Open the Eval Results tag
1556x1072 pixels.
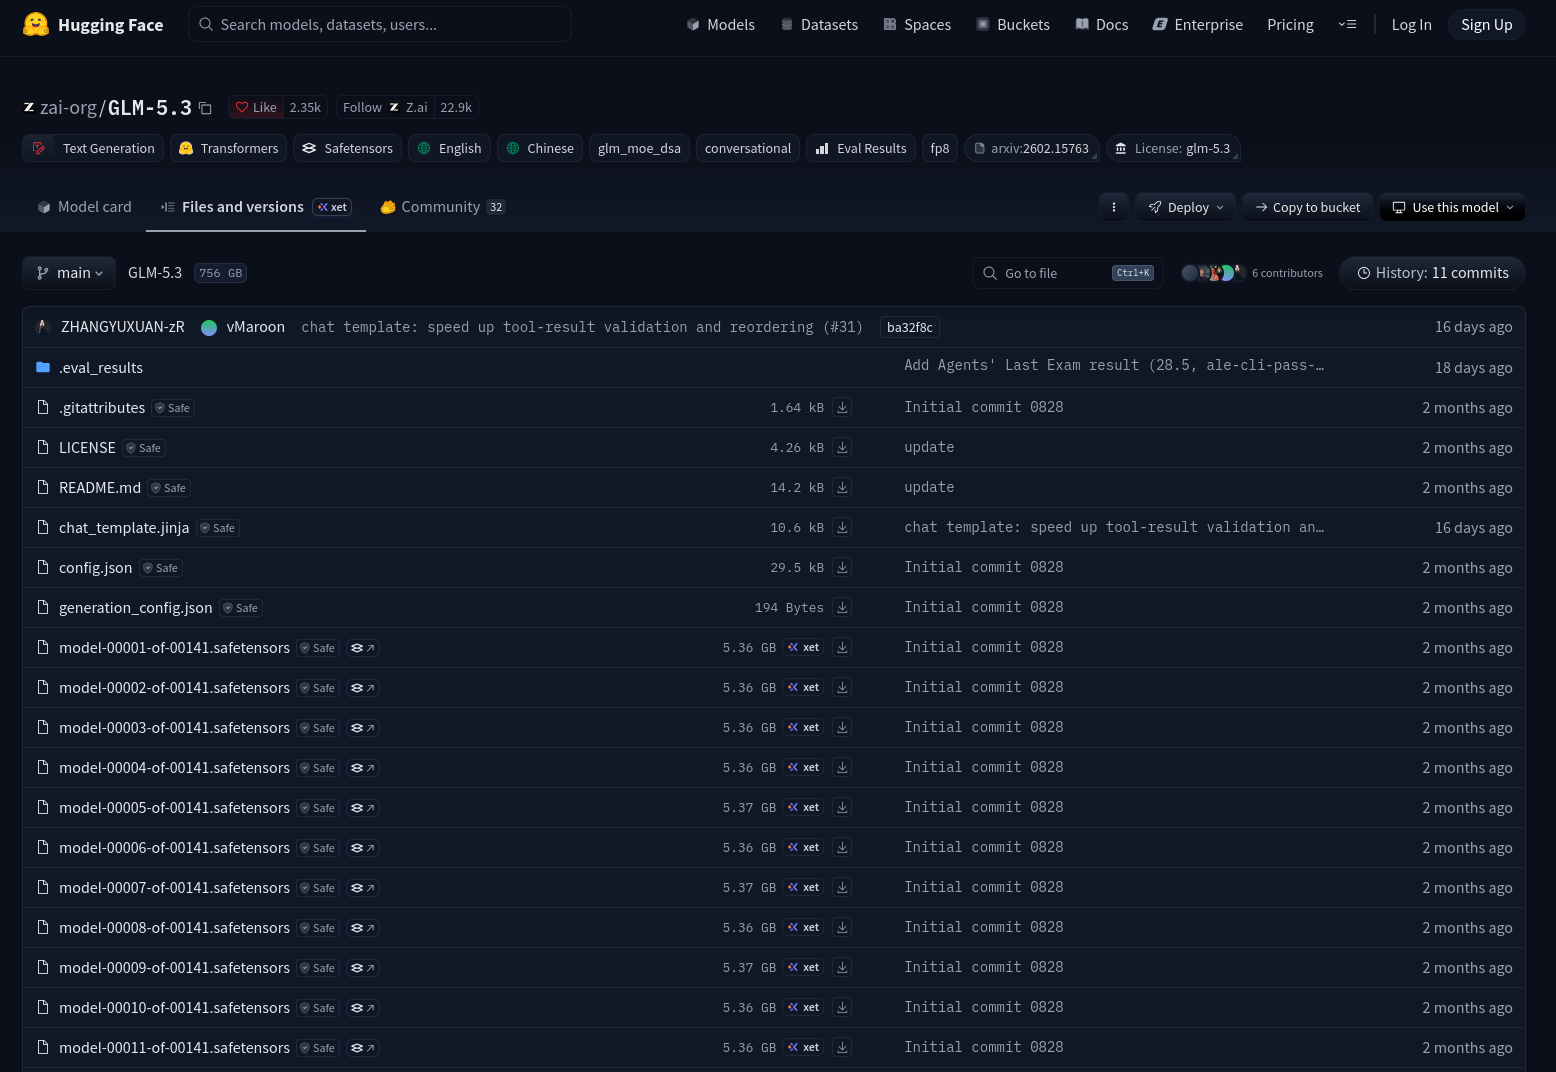(x=861, y=148)
